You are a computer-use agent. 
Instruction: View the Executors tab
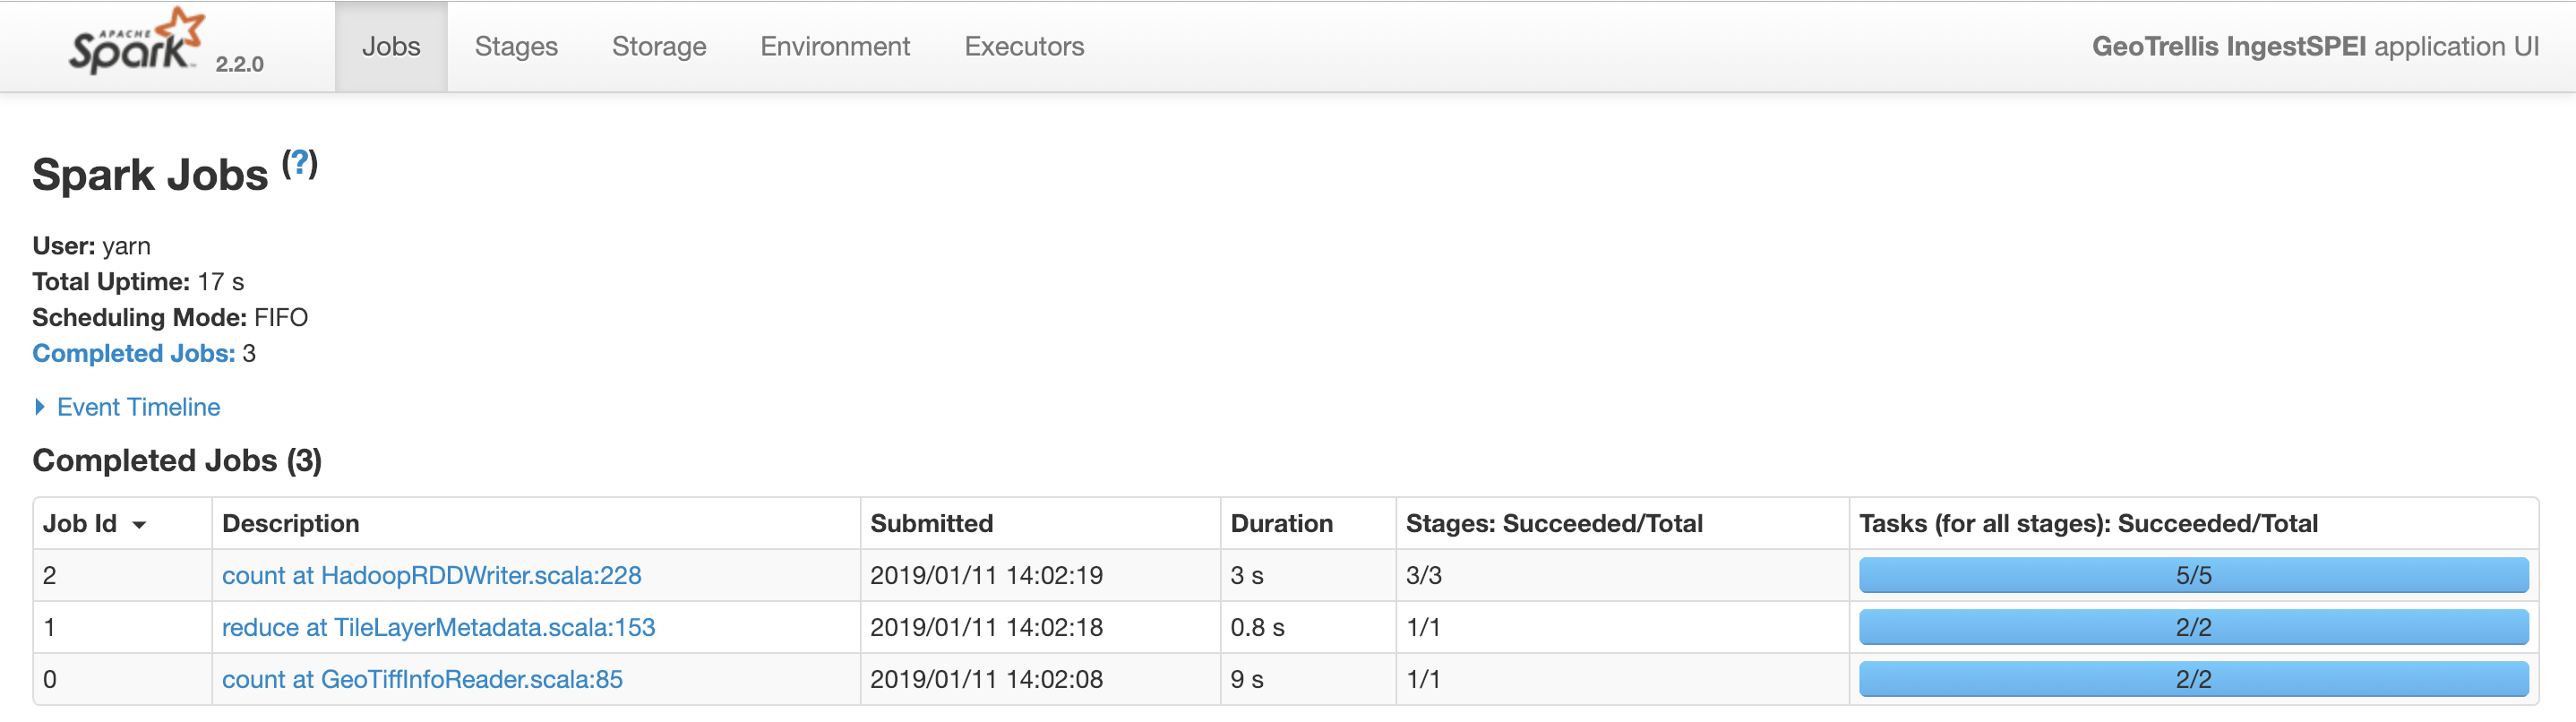click(1024, 45)
